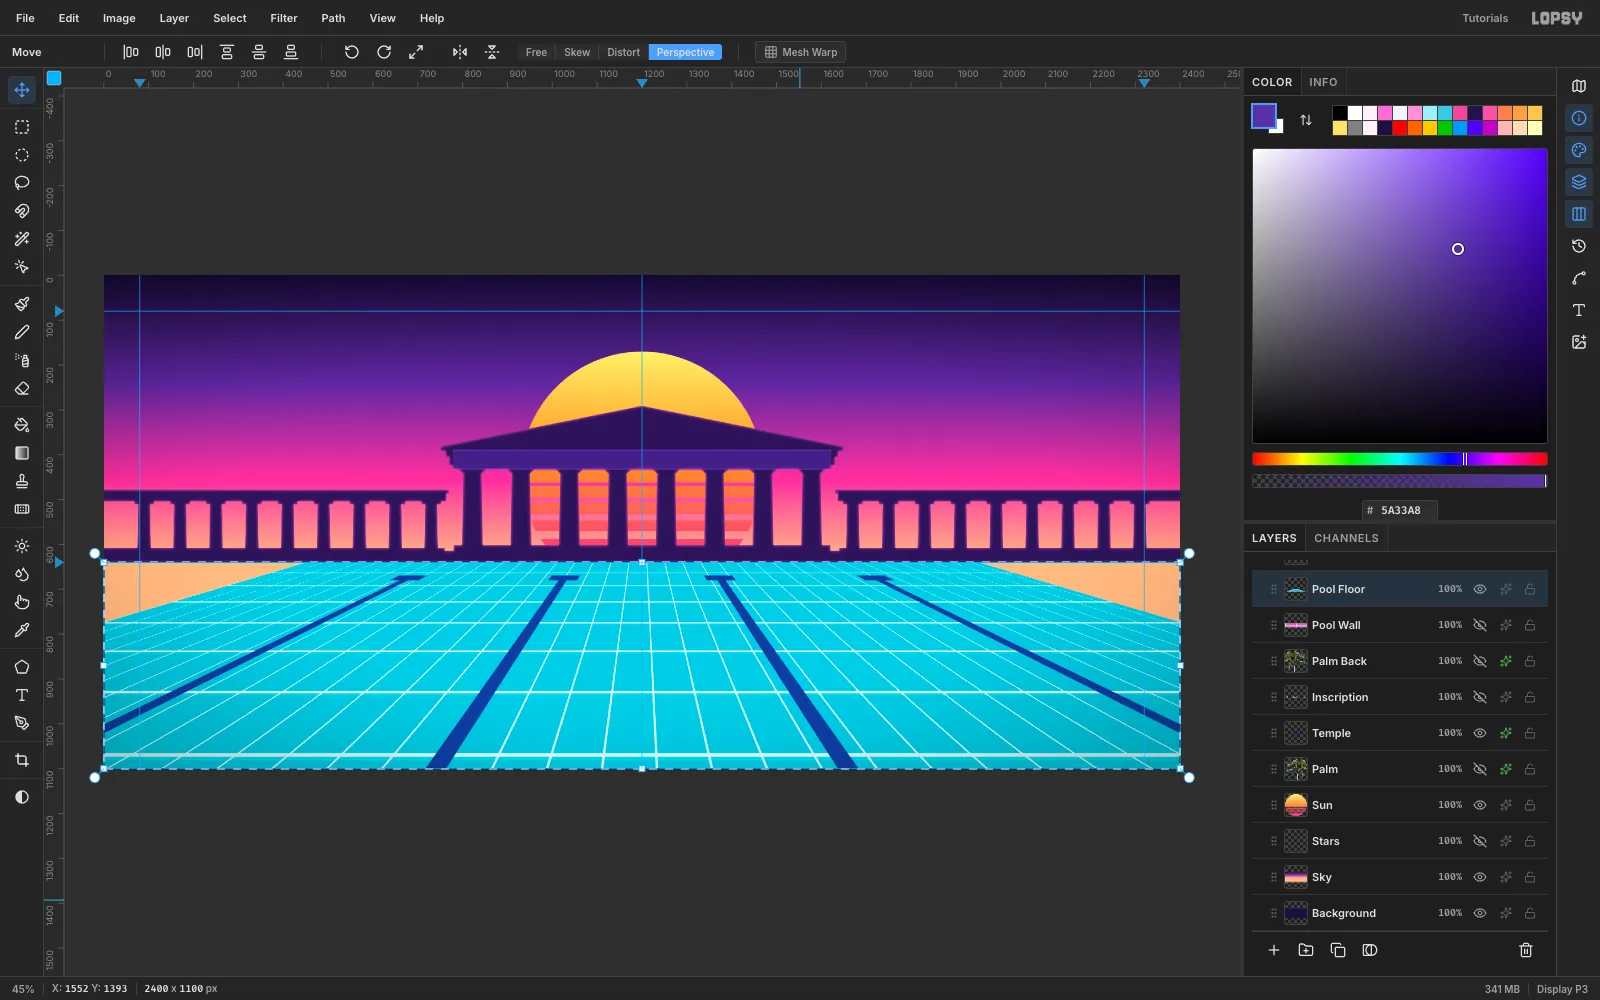Show the Stars layer
Viewport: 1600px width, 1000px height.
pos(1480,841)
